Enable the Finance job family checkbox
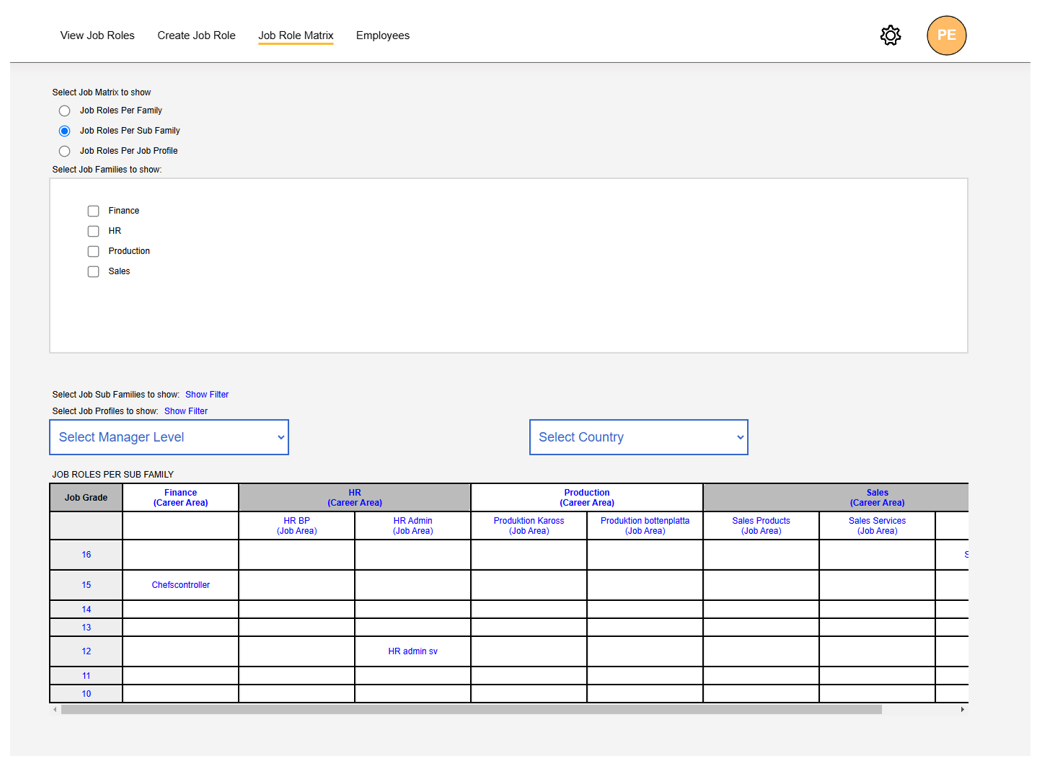Image resolution: width=1040 pixels, height=766 pixels. click(x=93, y=211)
